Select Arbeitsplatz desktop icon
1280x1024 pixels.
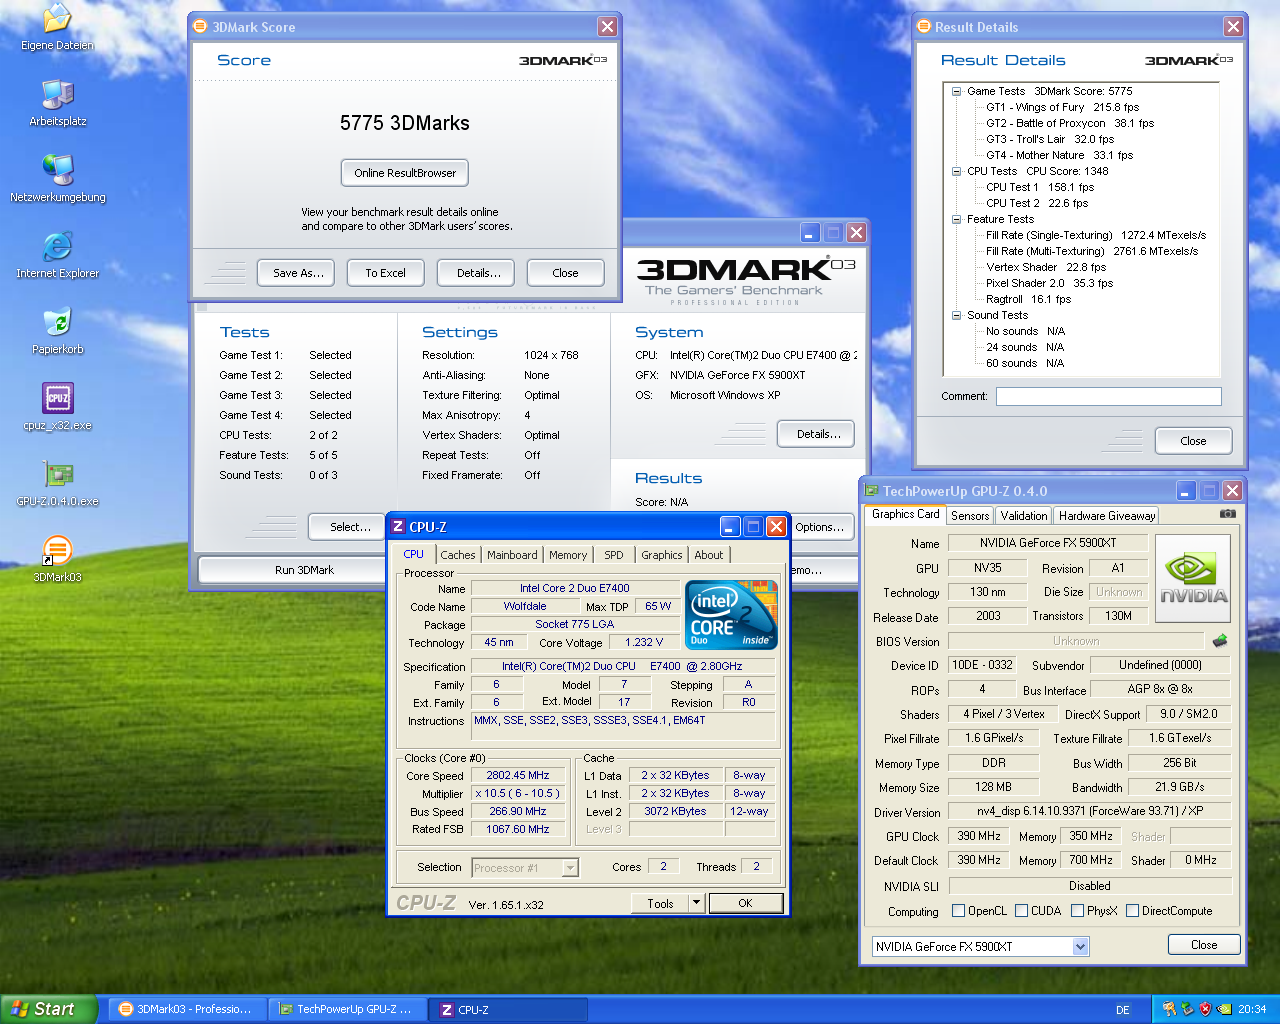58,94
